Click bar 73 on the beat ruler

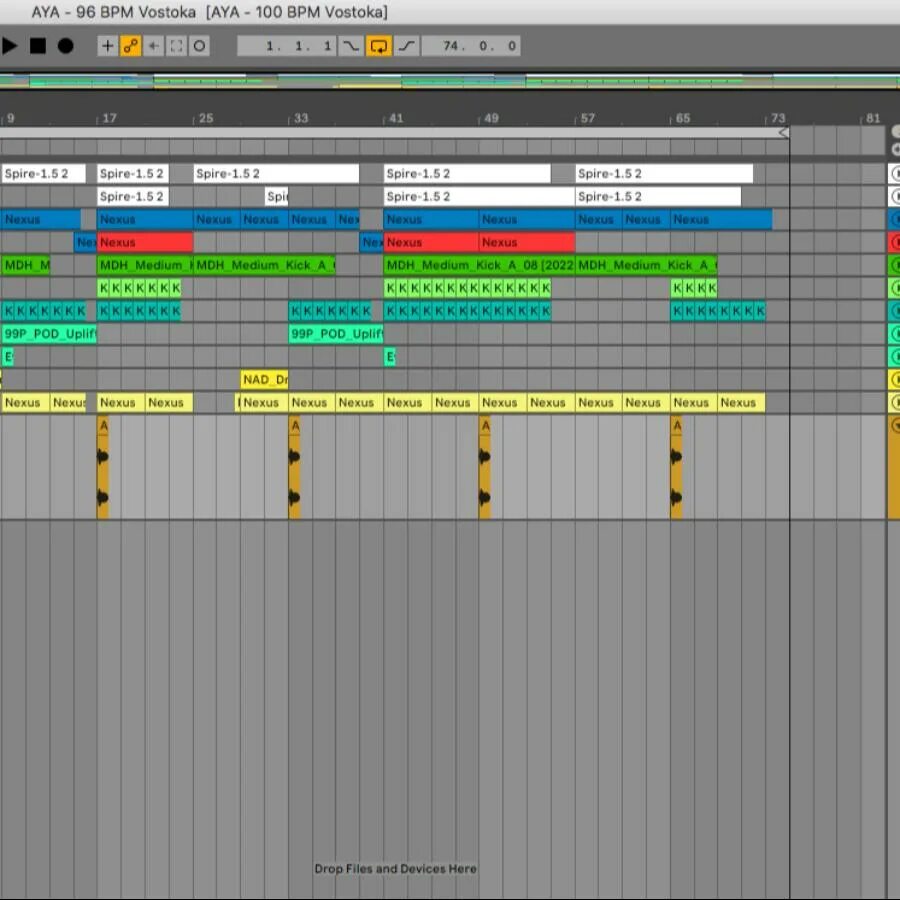point(778,118)
